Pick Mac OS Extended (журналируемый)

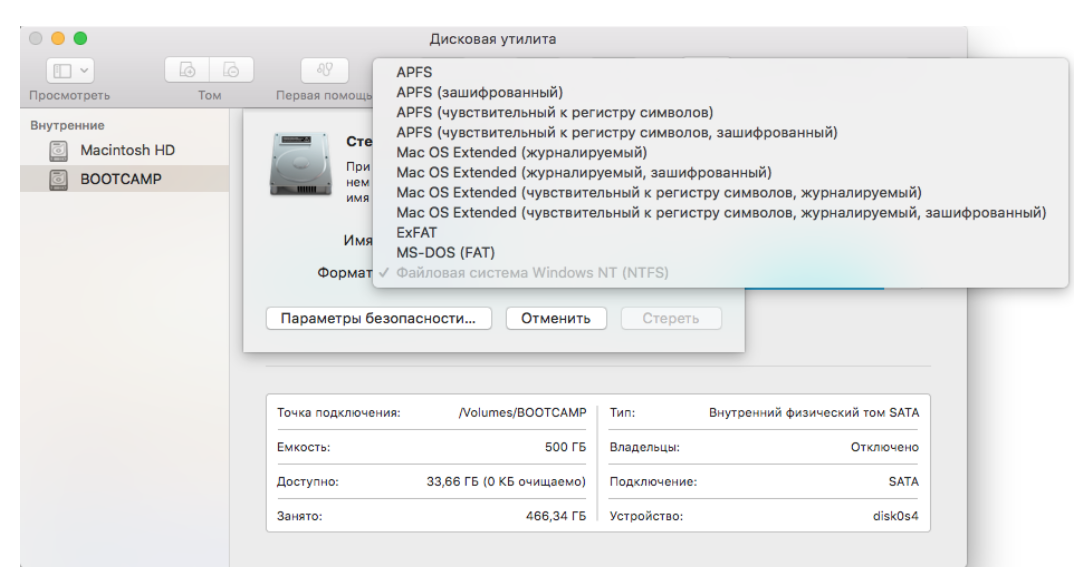[521, 152]
